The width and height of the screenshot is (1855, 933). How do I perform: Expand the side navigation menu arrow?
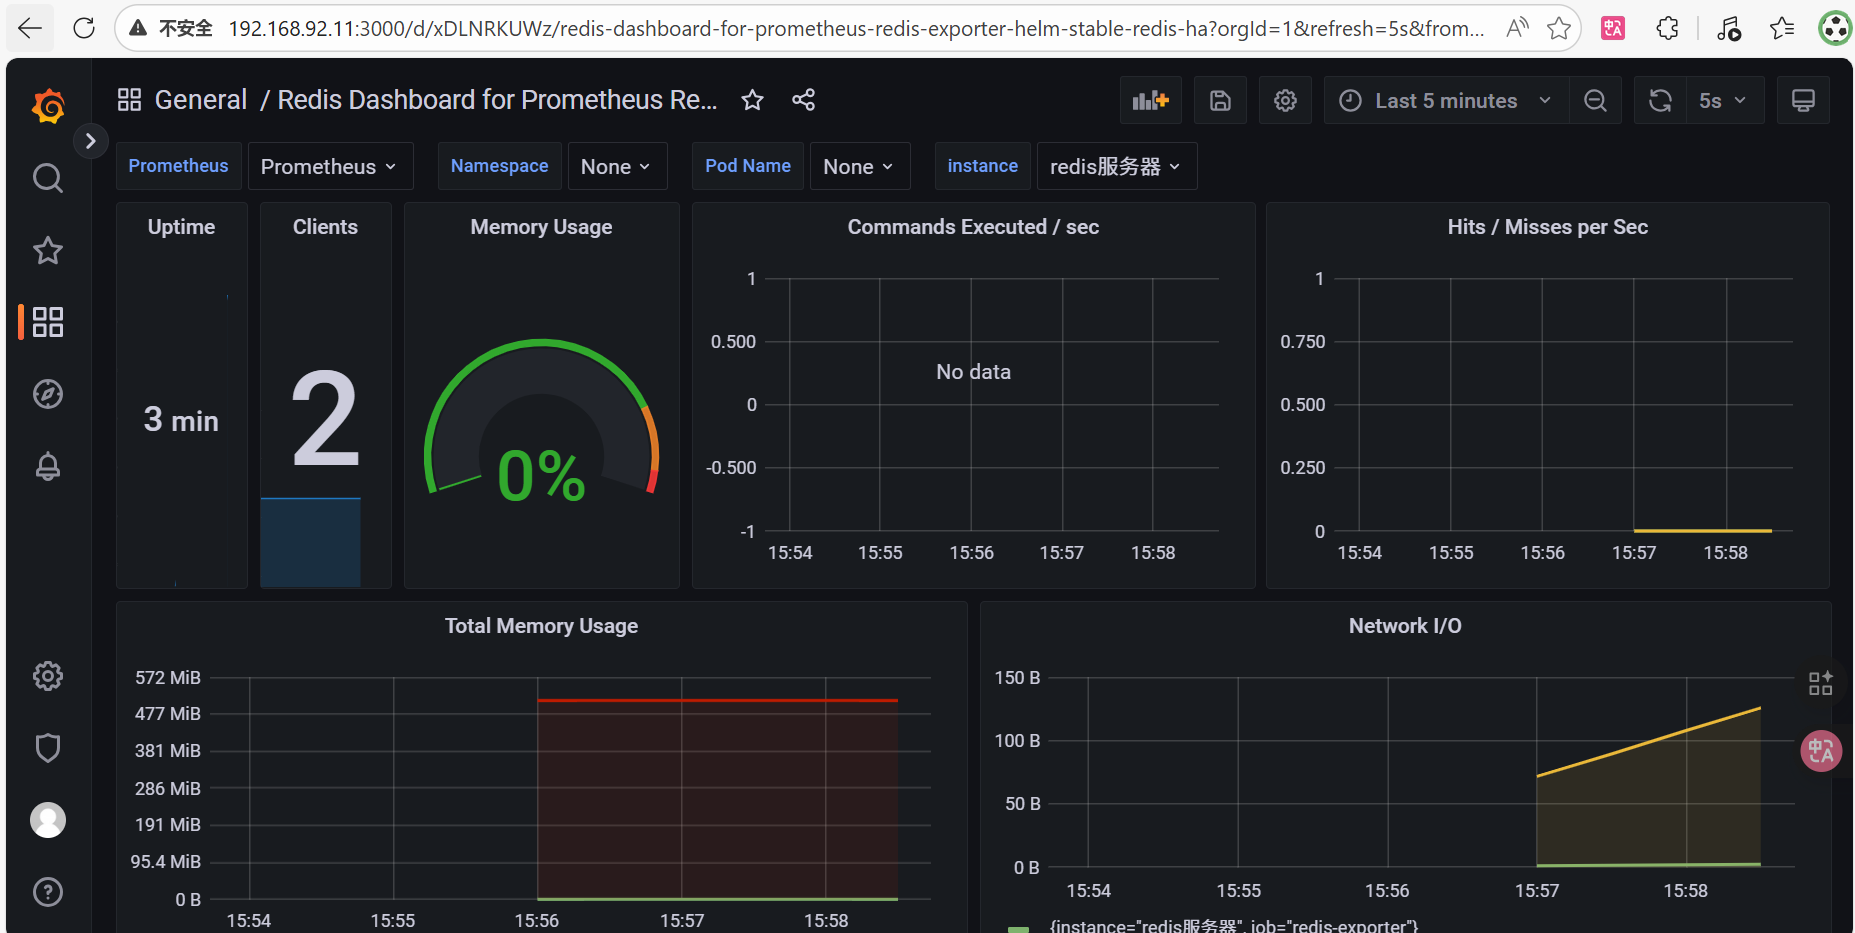click(91, 141)
